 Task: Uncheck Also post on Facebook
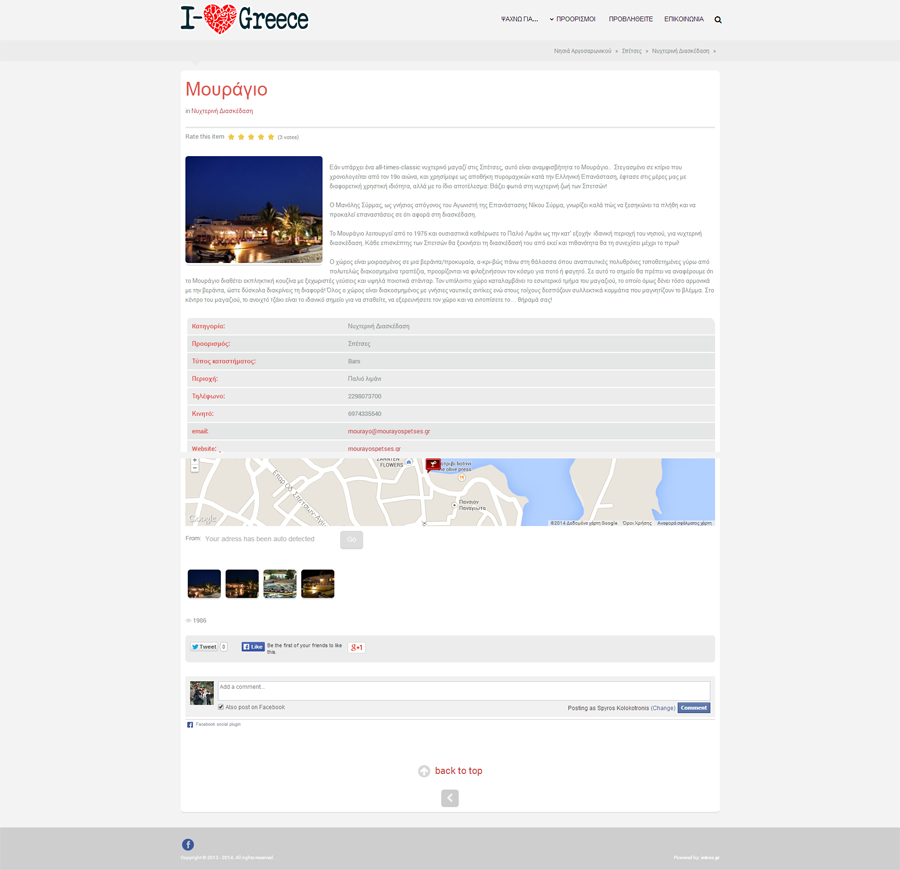click(221, 707)
